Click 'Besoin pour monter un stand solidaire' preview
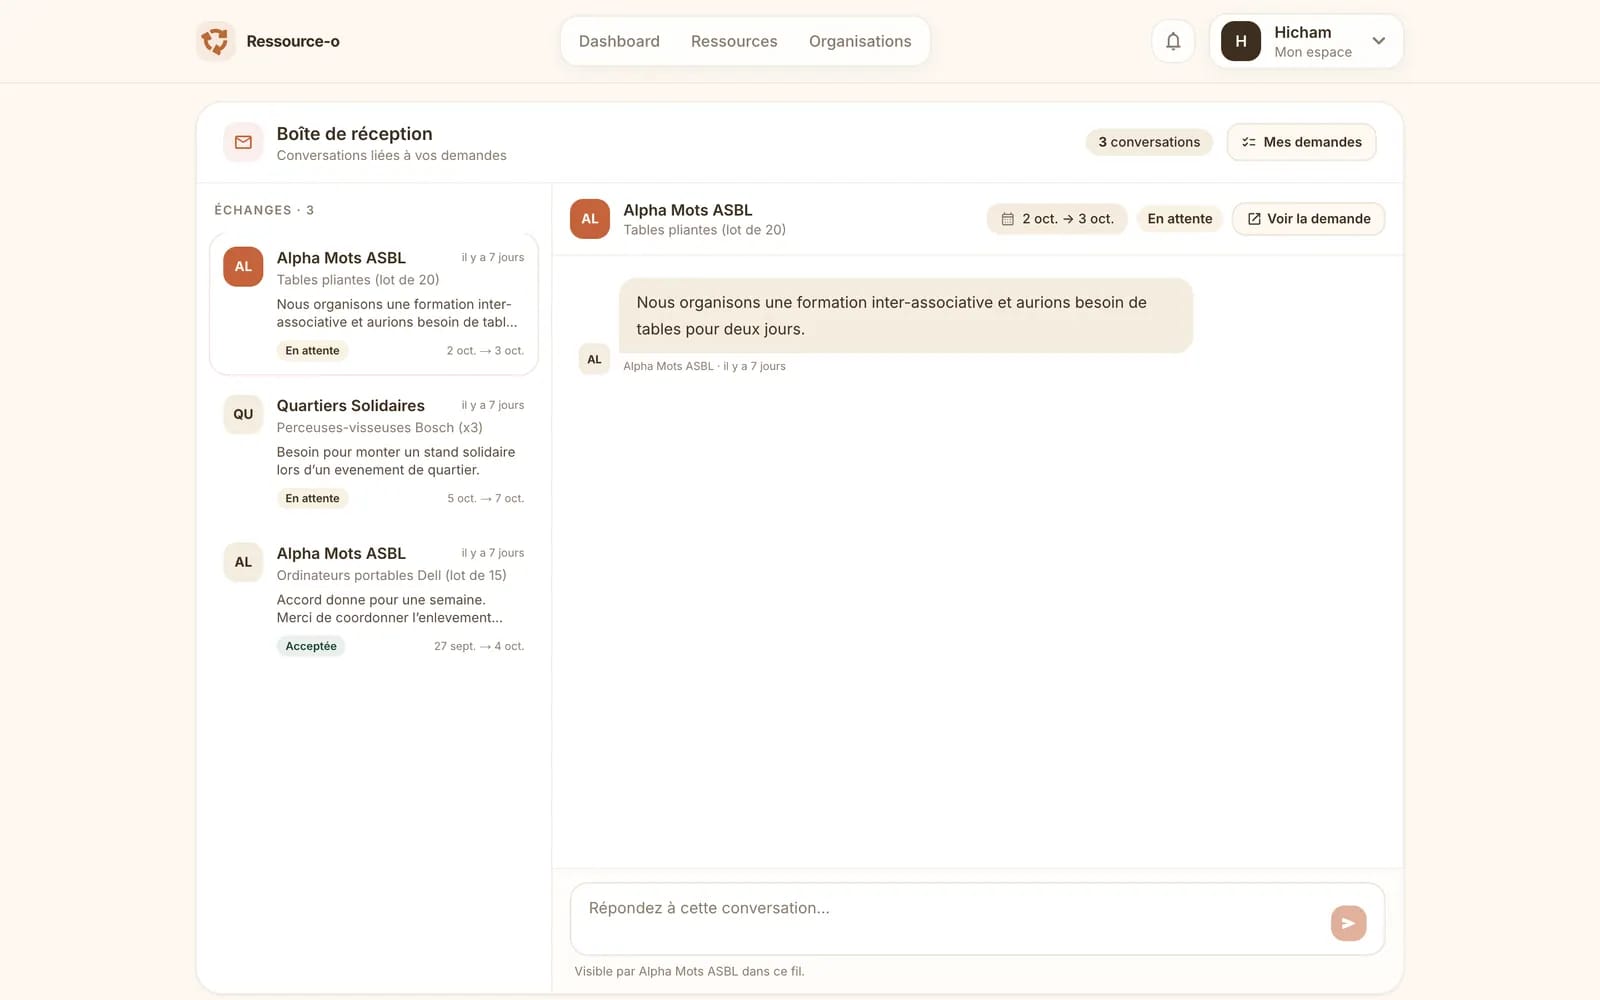 [396, 461]
